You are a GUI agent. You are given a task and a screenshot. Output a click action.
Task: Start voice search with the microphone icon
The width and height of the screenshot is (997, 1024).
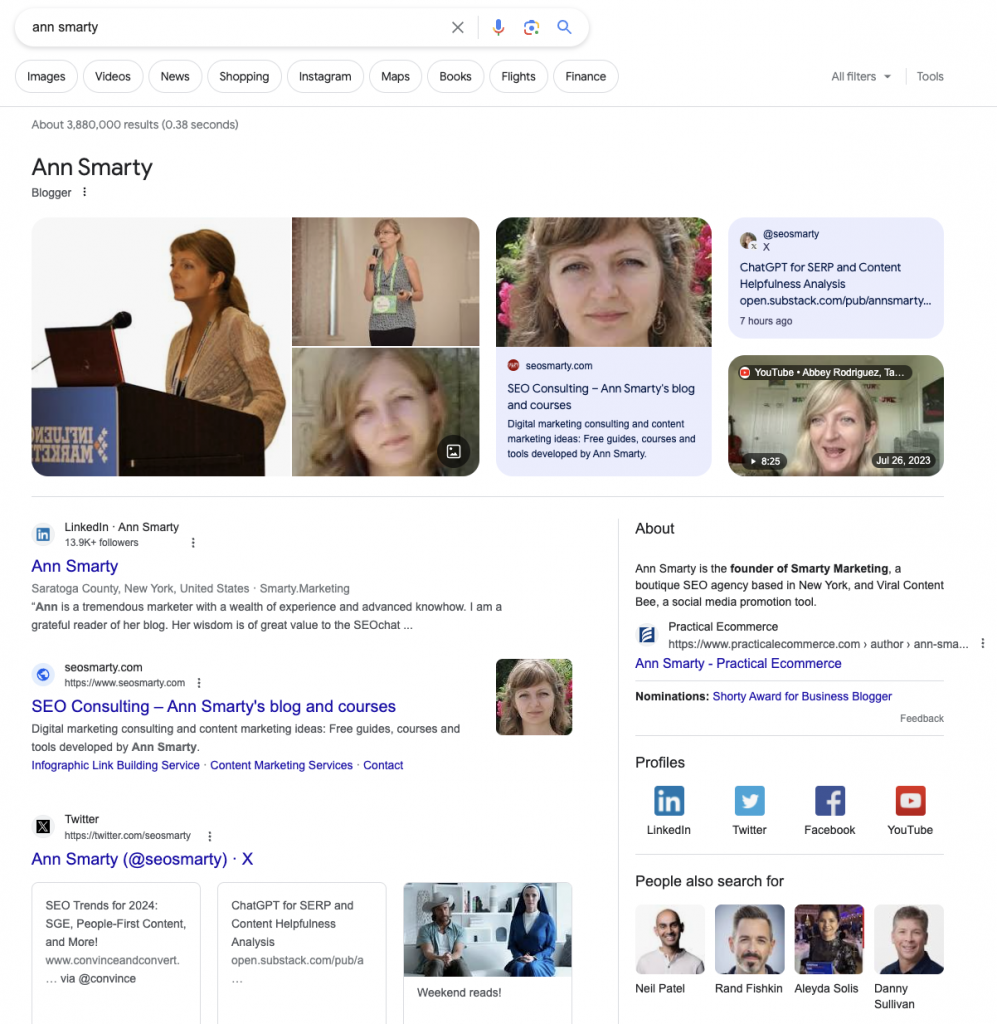tap(498, 27)
